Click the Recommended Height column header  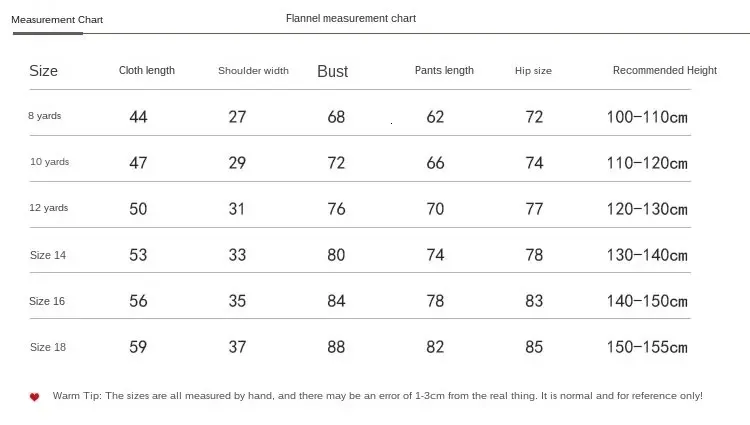coord(665,70)
